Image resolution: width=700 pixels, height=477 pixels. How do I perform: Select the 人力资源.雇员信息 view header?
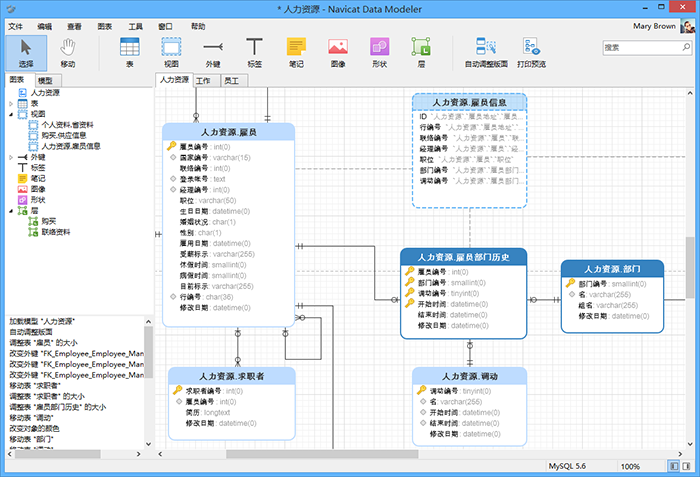(470, 102)
